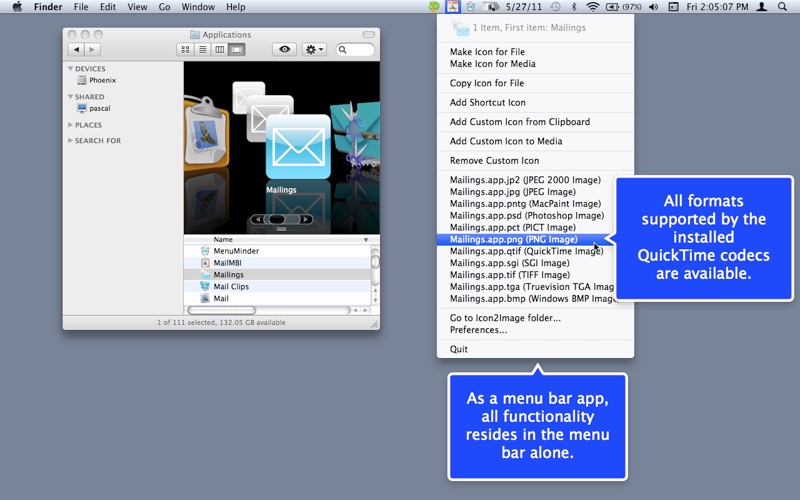Open the View menu
The image size is (800, 500).
click(137, 7)
